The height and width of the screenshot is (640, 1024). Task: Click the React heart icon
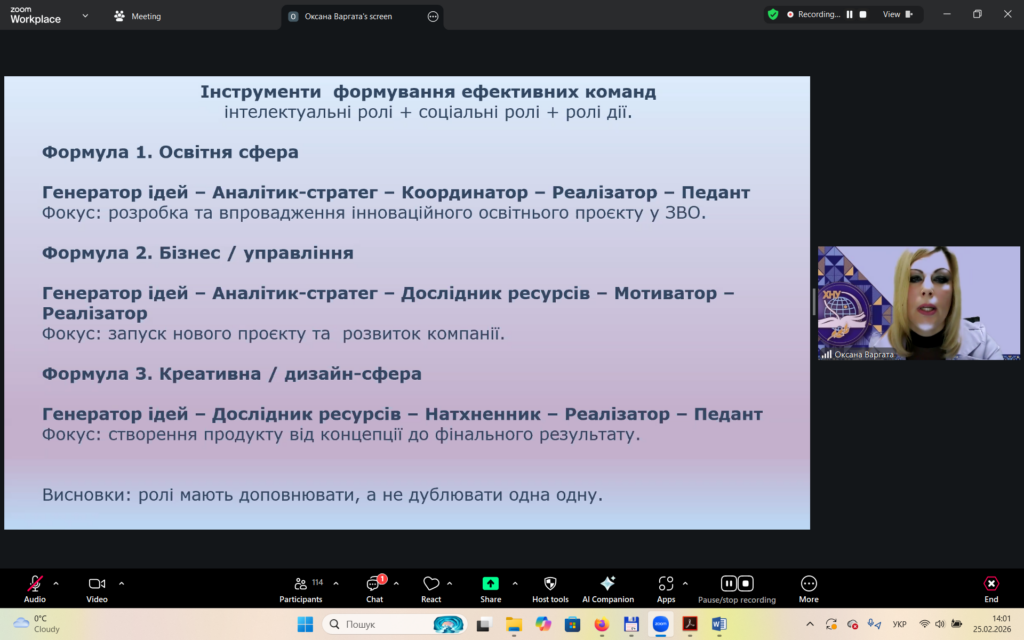point(431,584)
